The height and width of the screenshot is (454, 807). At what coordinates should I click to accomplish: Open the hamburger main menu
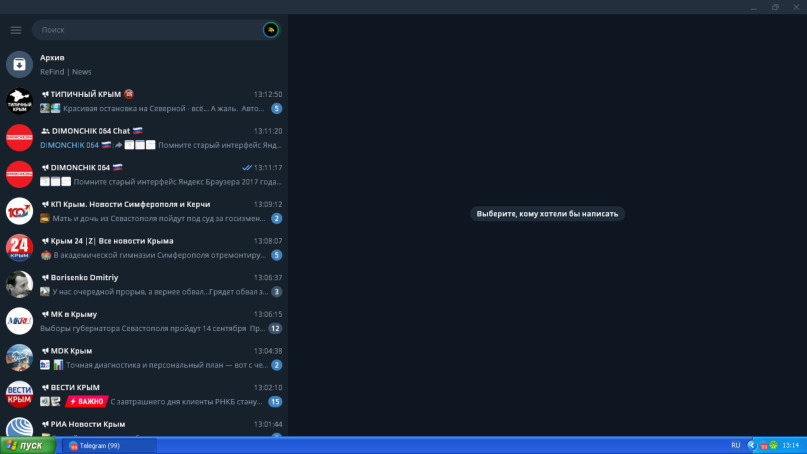point(16,30)
